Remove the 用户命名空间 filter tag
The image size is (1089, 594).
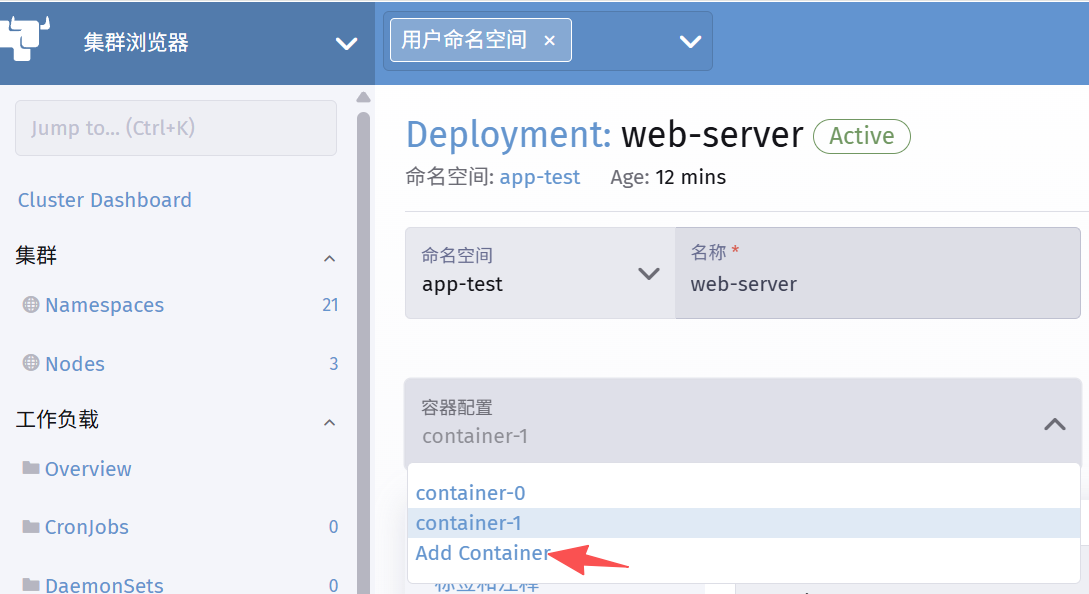(x=549, y=41)
